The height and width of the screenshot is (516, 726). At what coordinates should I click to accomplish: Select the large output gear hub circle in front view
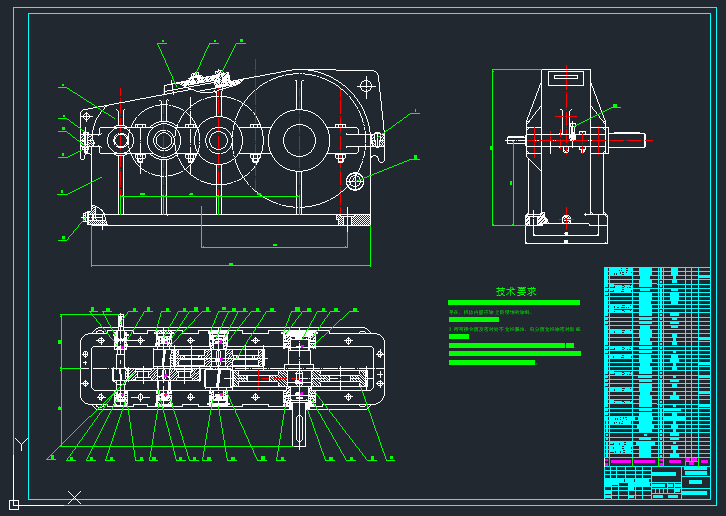coord(299,140)
